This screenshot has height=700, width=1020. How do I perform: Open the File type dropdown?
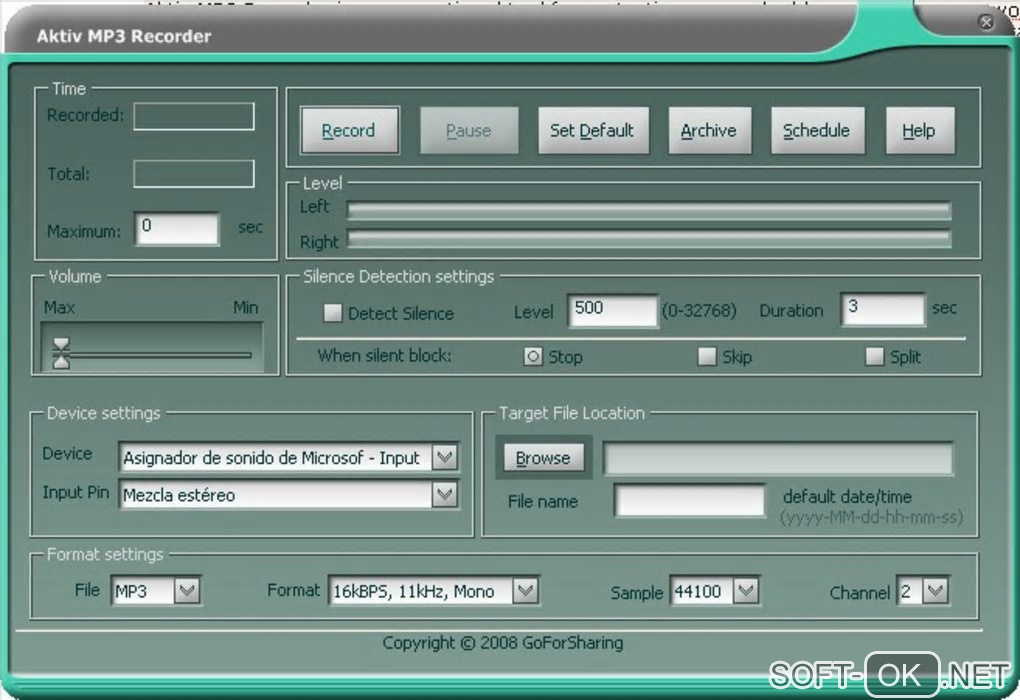coord(187,591)
